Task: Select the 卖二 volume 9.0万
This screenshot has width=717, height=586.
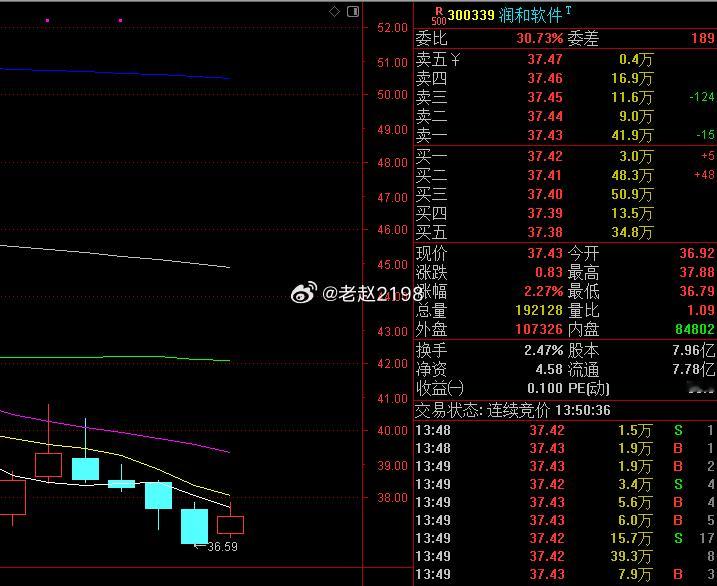Action: 636,116
